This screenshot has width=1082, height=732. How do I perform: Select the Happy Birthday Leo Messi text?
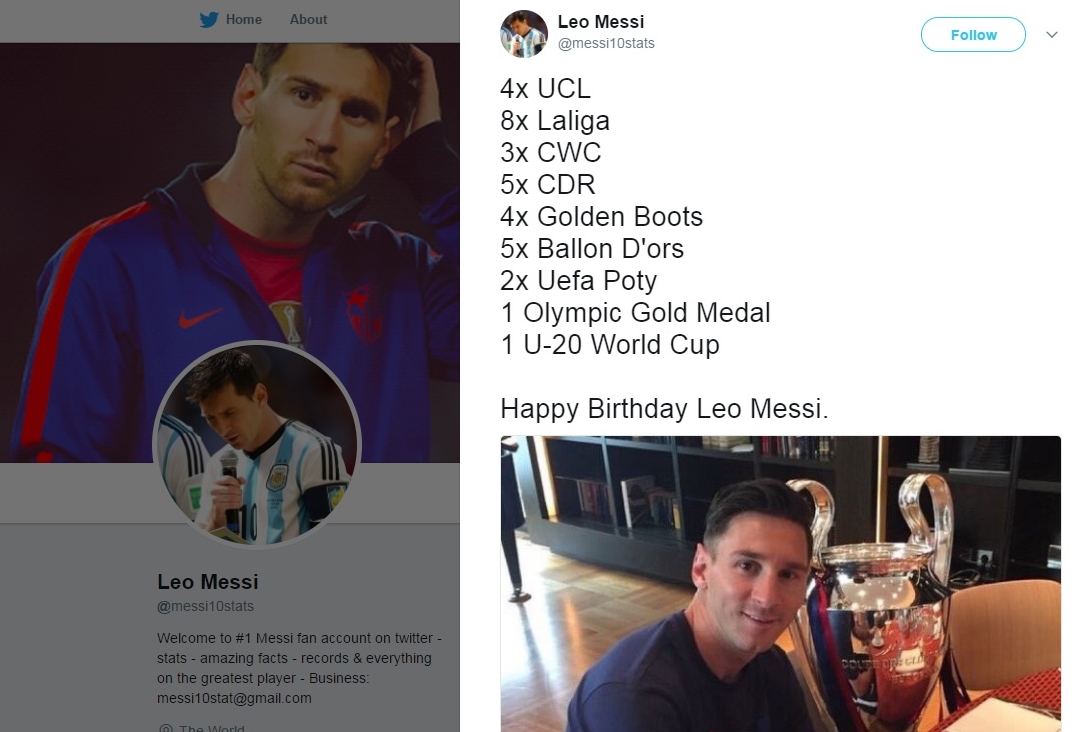(x=664, y=408)
